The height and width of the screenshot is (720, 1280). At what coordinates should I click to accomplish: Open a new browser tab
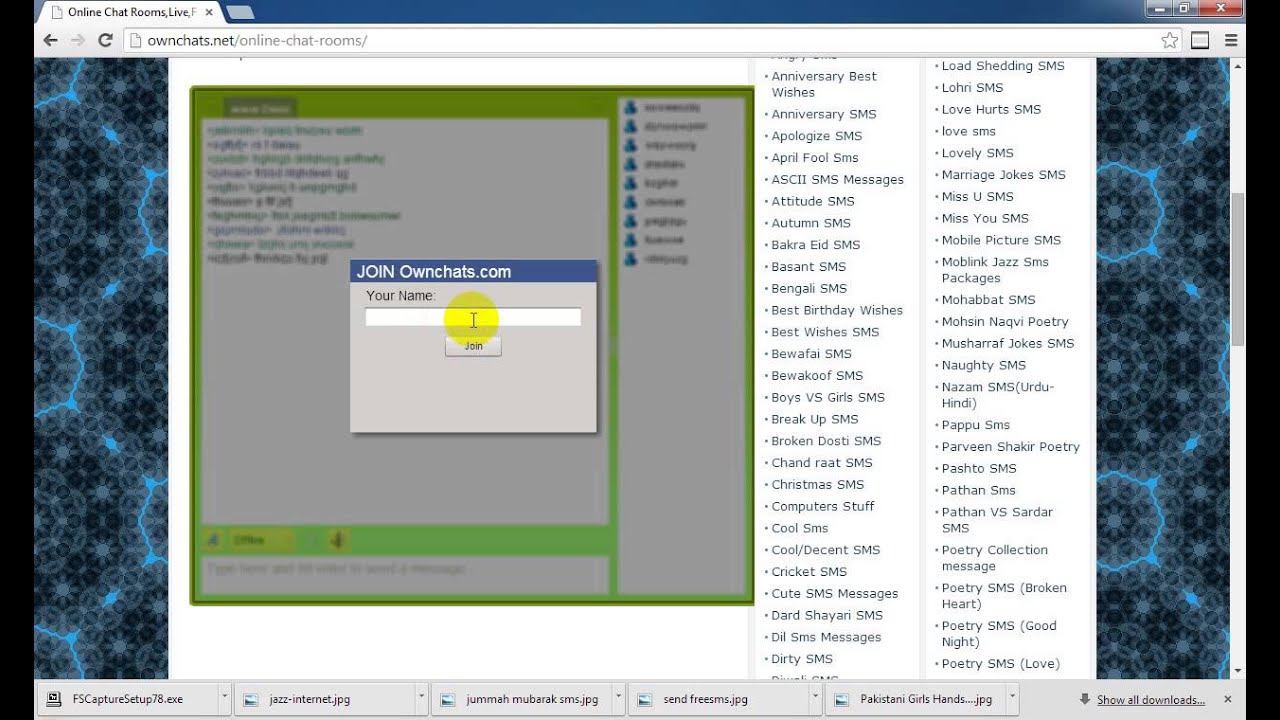239,12
